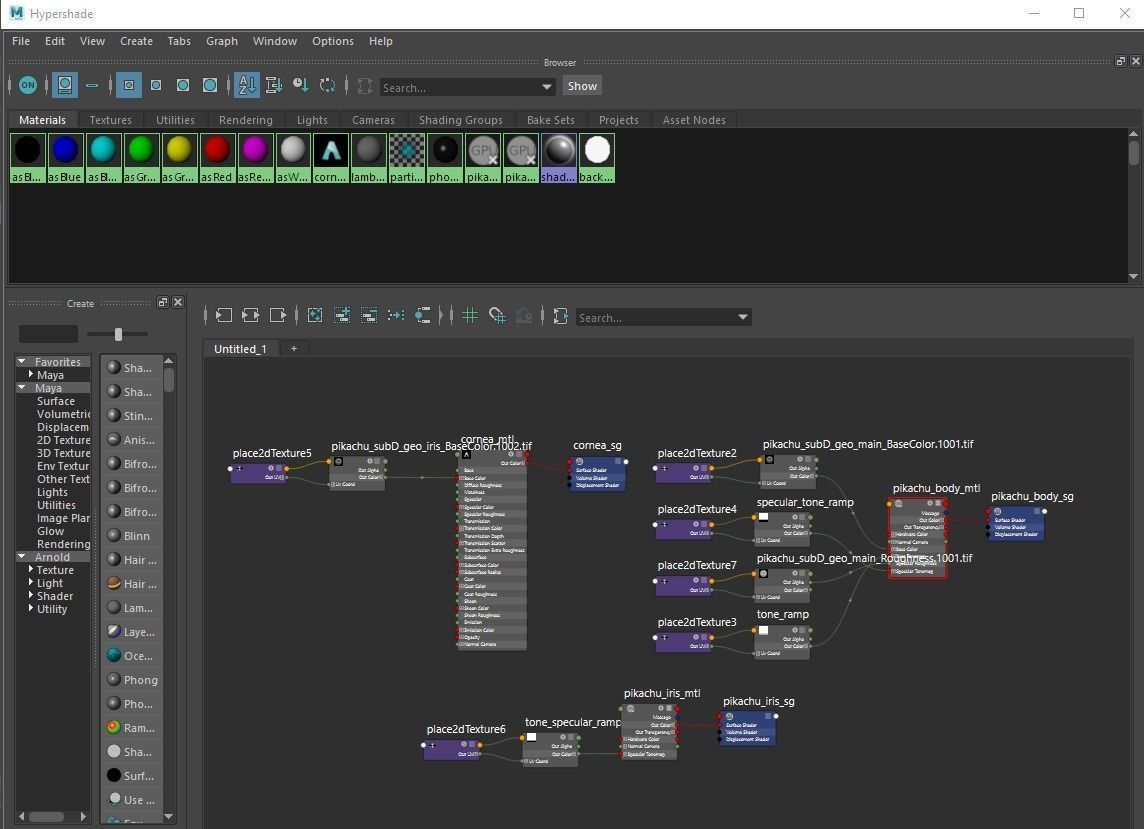Screen dimensions: 1144x829
Task: Sort browser items by name (A-Z)
Action: (x=247, y=85)
